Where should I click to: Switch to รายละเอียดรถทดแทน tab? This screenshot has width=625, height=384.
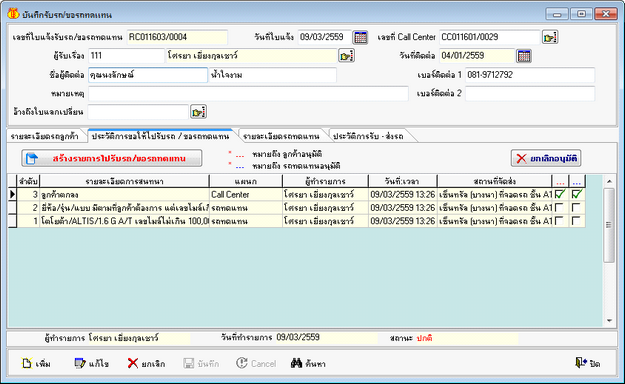tap(281, 136)
